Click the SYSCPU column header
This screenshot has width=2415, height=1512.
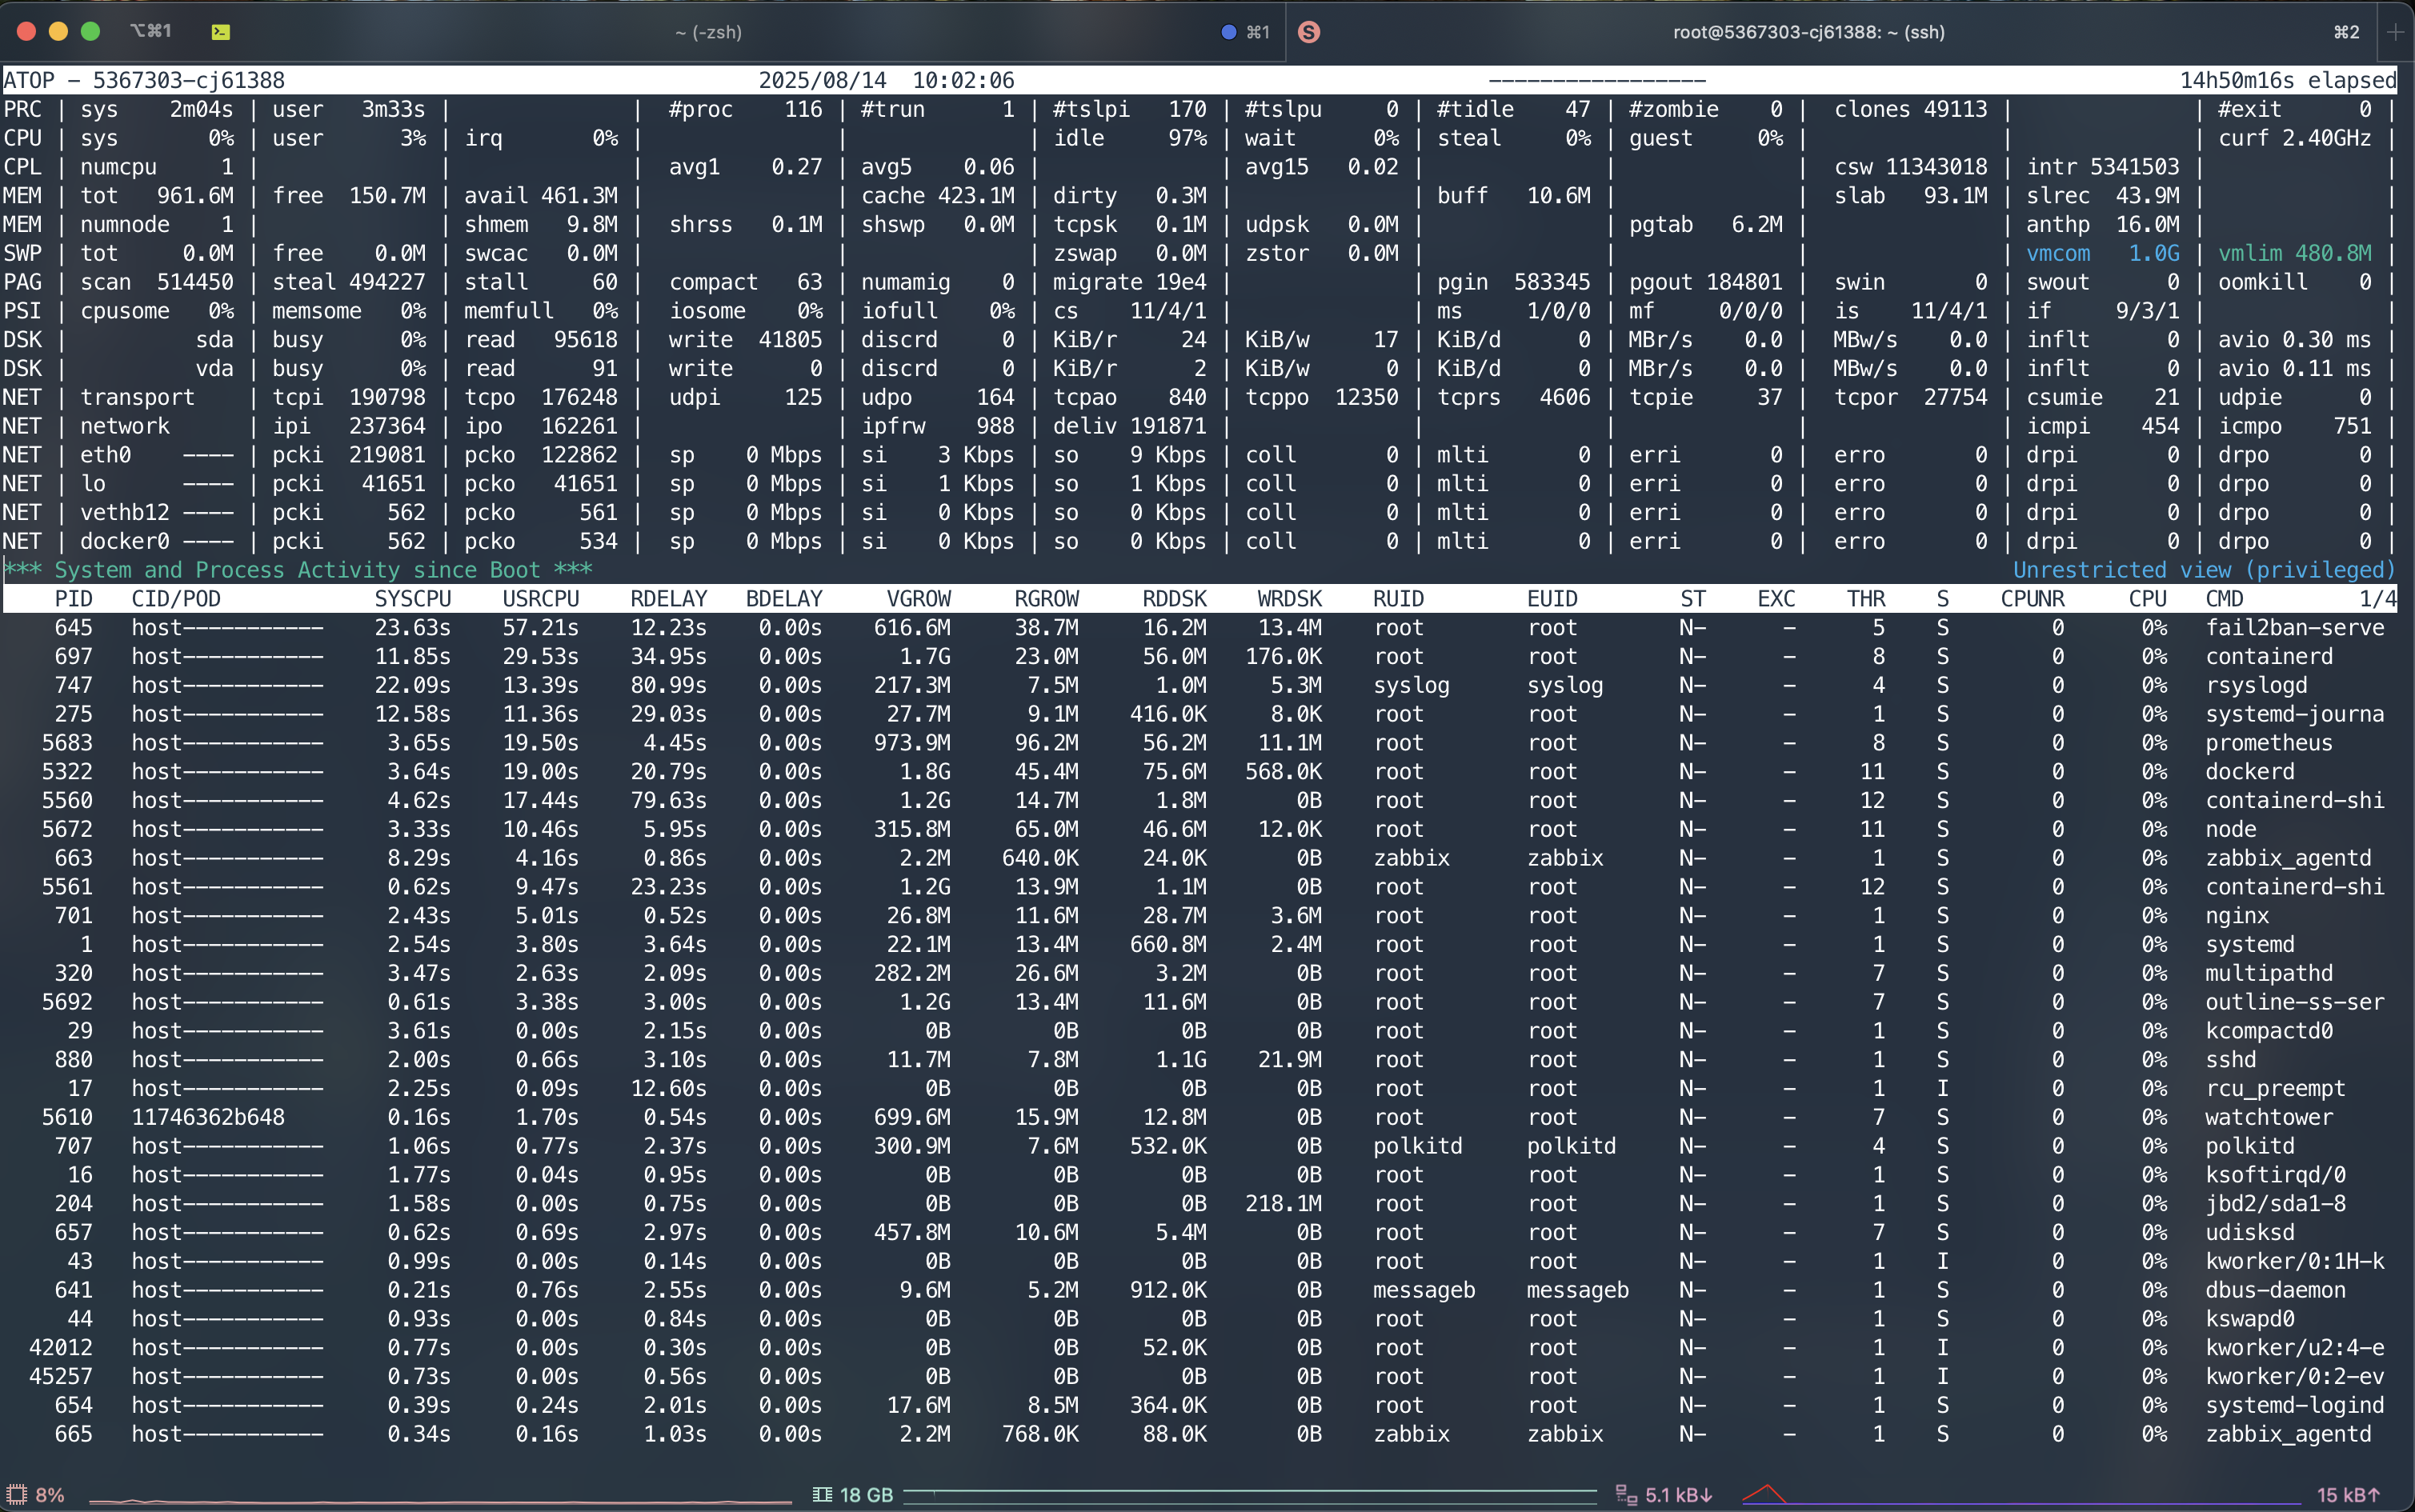pos(413,599)
